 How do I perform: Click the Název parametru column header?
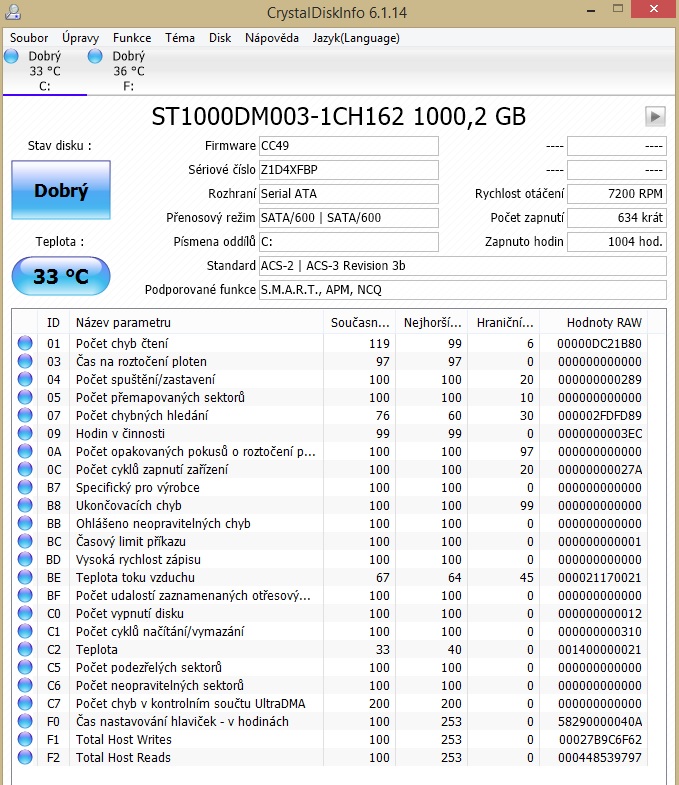pyautogui.click(x=123, y=323)
